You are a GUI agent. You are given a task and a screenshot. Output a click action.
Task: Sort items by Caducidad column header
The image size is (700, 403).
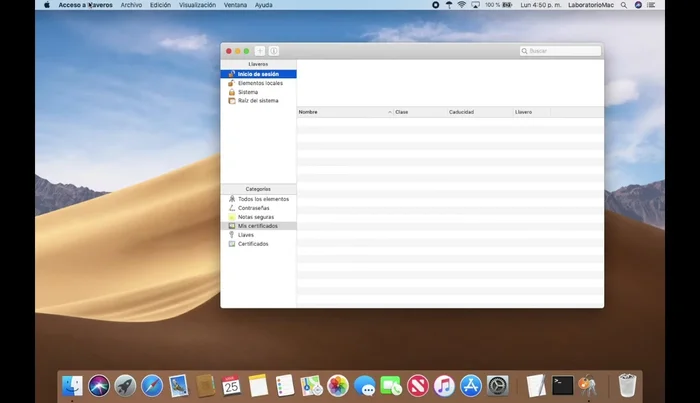click(x=478, y=112)
